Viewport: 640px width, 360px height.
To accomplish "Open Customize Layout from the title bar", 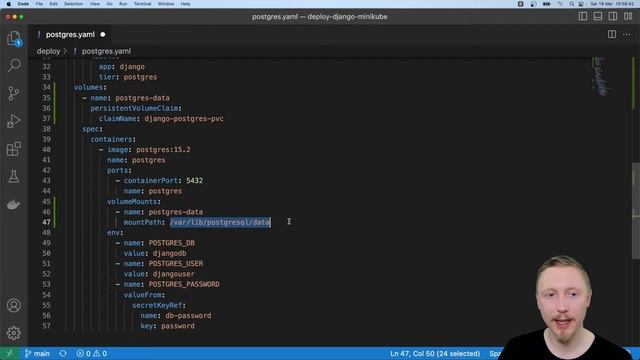I will click(628, 16).
